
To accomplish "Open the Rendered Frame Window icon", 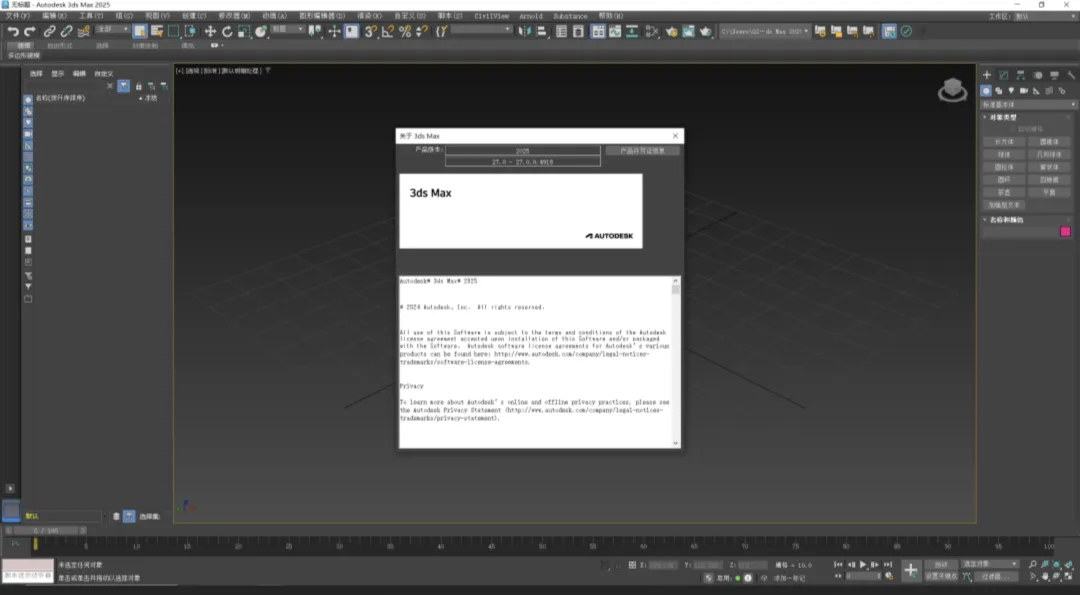I will (x=688, y=31).
